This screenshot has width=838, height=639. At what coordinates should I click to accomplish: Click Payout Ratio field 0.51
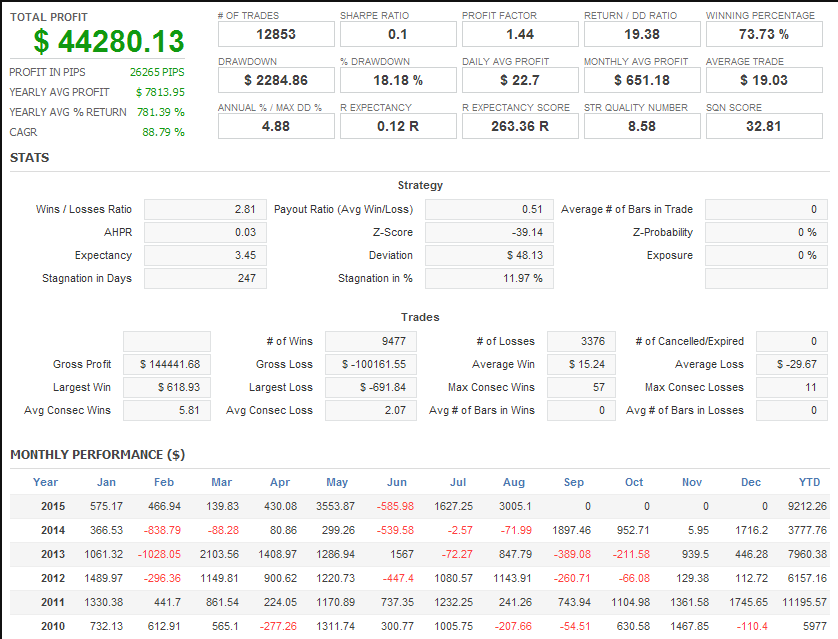tap(489, 209)
